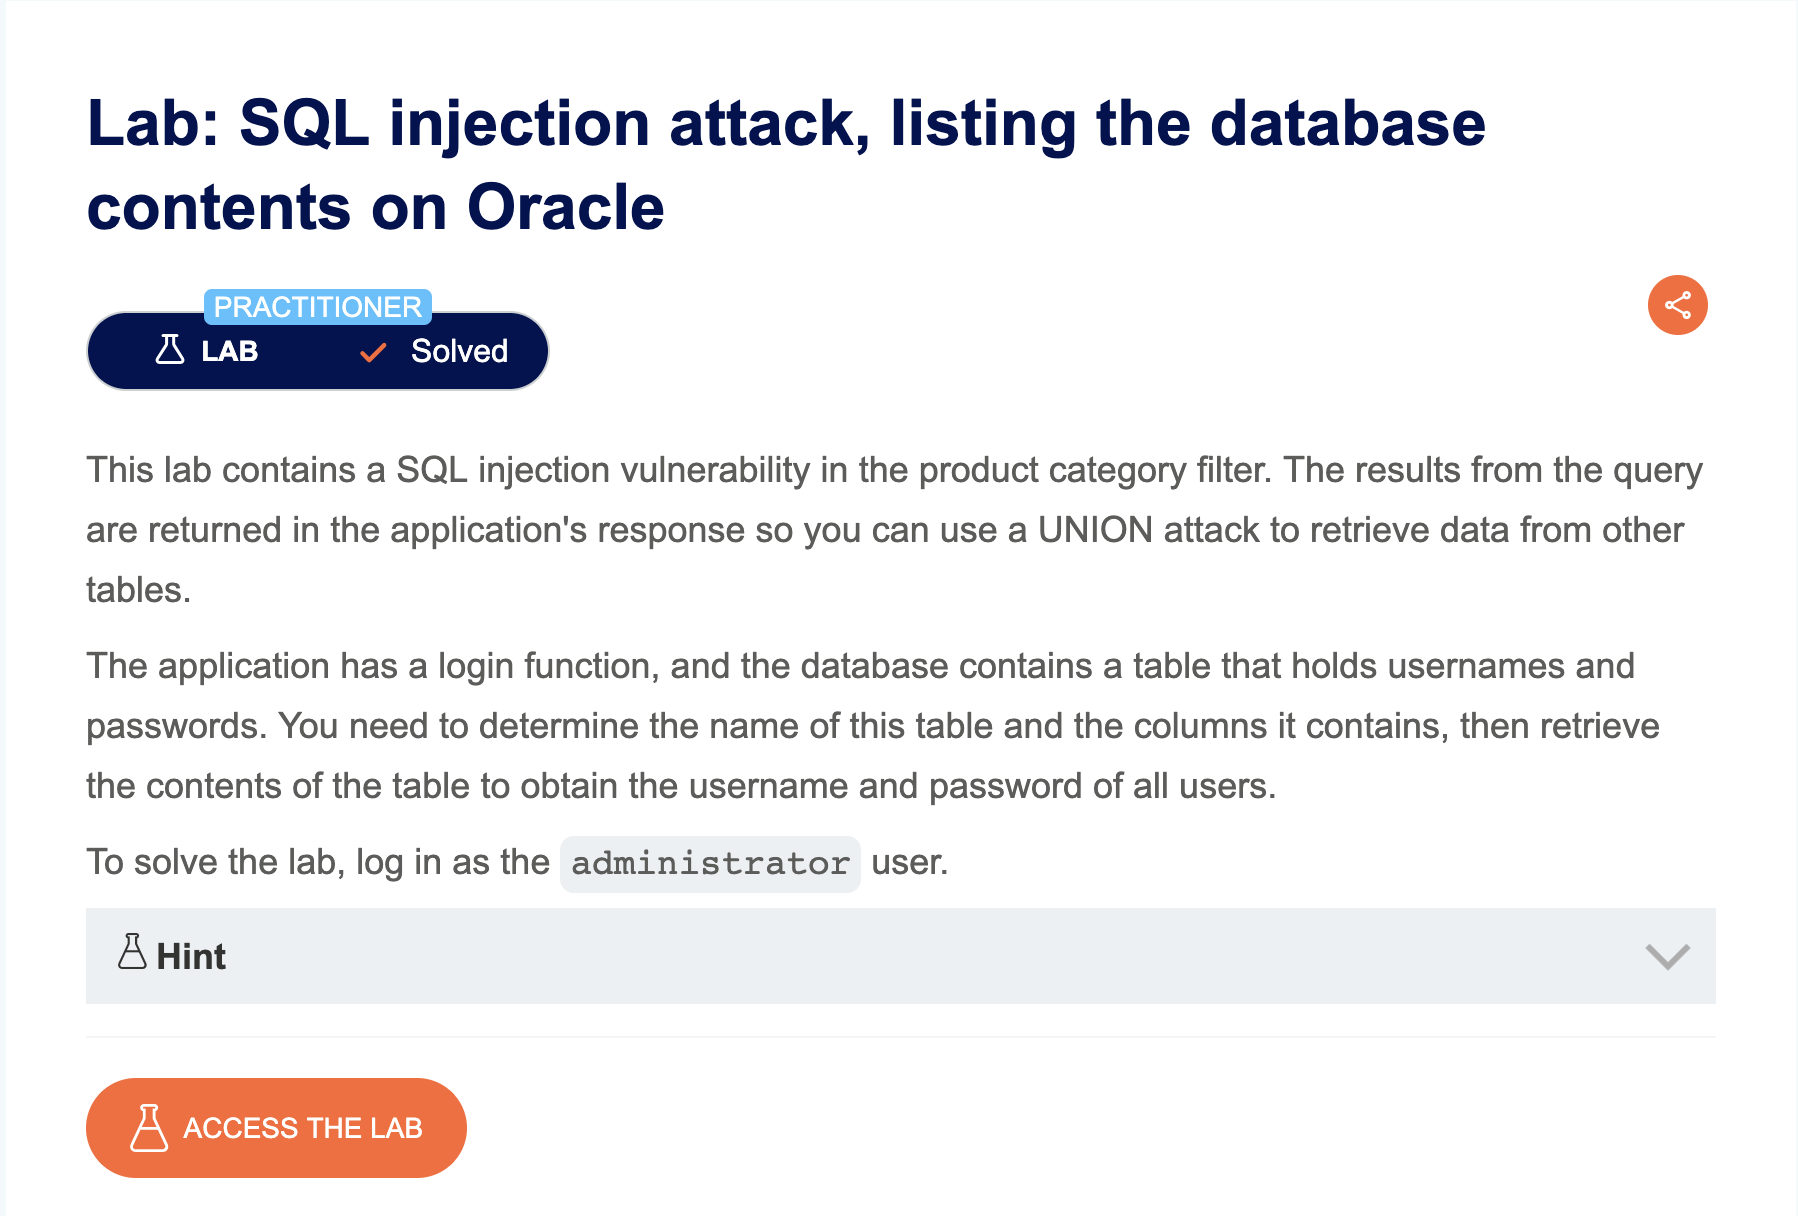Click the paragraph starting 'This lab contains'

(x=894, y=530)
